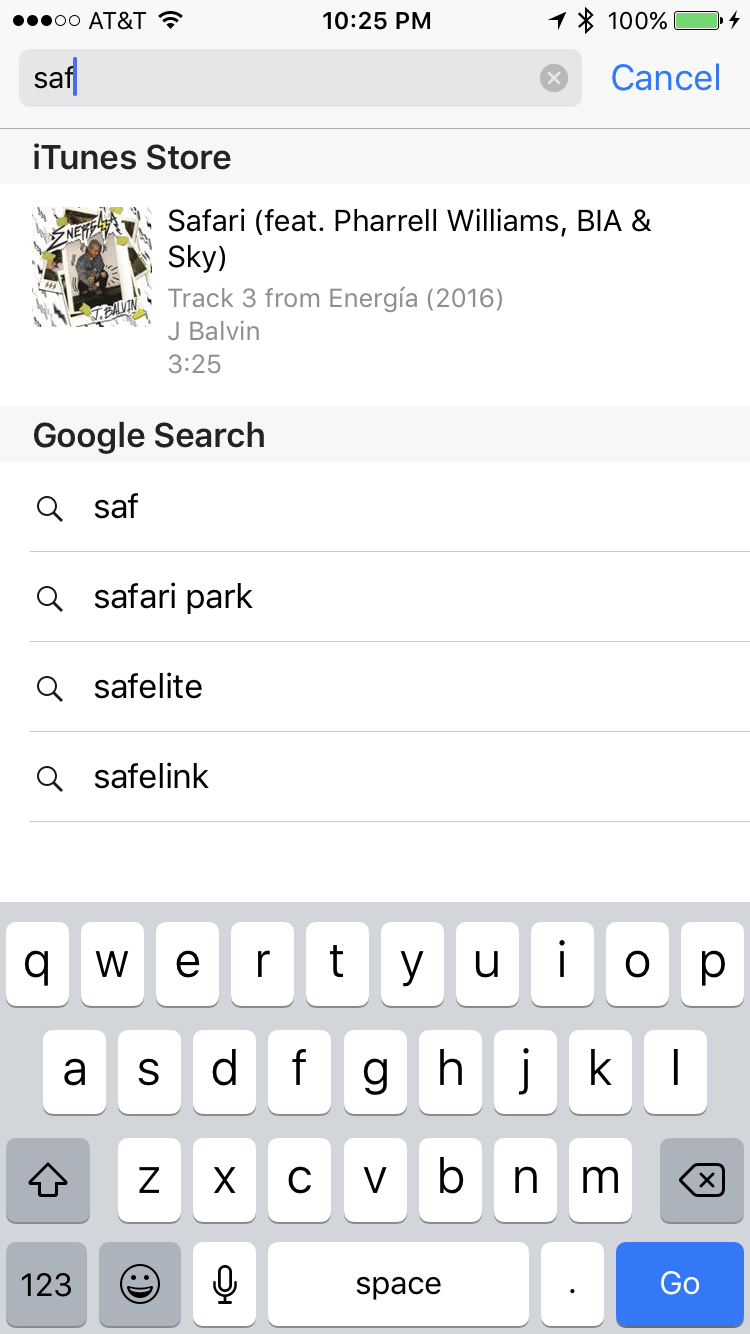Choose the 'safelite' suggestion
The height and width of the screenshot is (1334, 750).
[375, 687]
